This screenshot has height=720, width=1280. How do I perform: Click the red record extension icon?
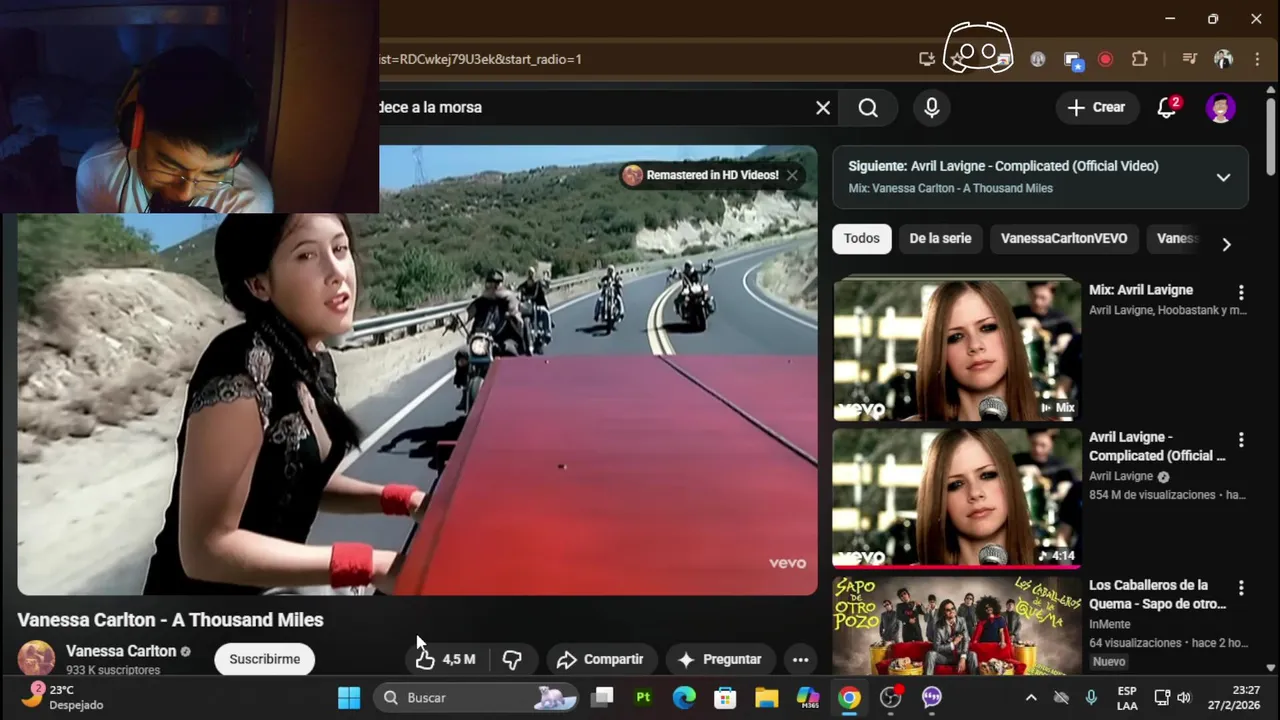point(1106,59)
